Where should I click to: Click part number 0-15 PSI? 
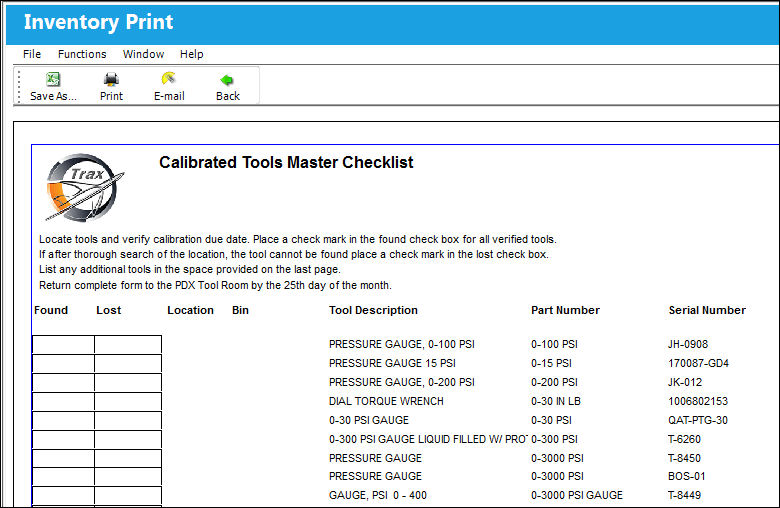551,363
